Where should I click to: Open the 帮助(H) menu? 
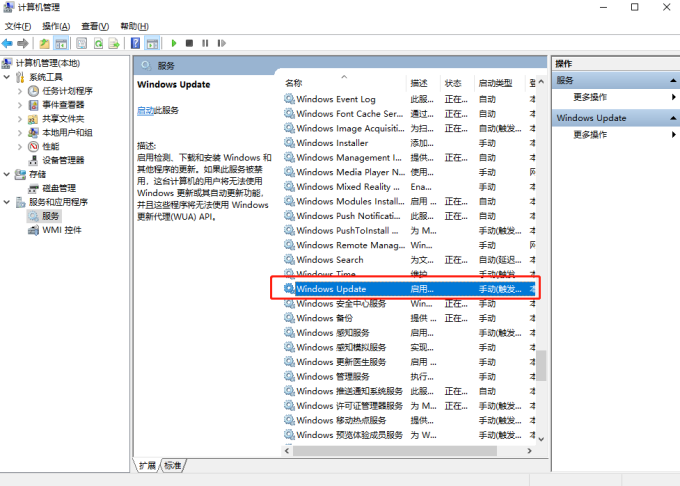pos(134,26)
